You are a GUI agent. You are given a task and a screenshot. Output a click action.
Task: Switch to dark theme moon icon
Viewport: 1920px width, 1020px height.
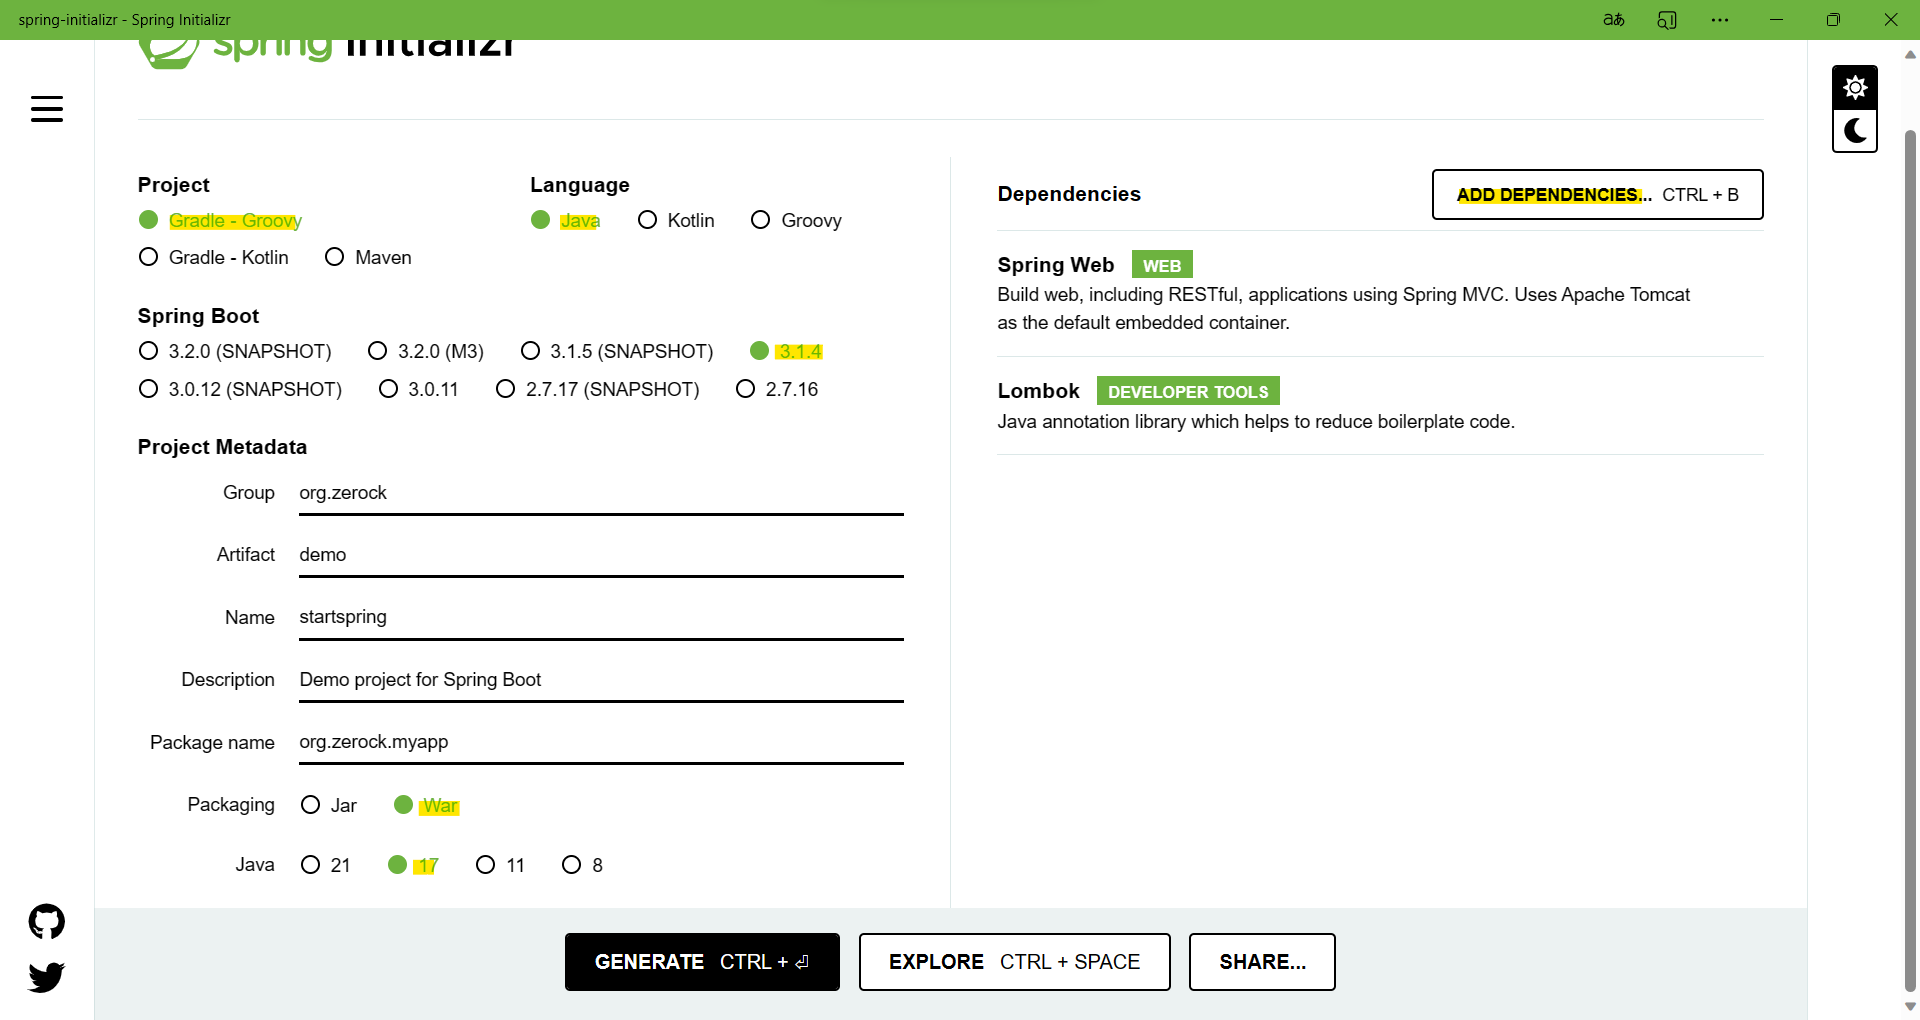pyautogui.click(x=1855, y=131)
